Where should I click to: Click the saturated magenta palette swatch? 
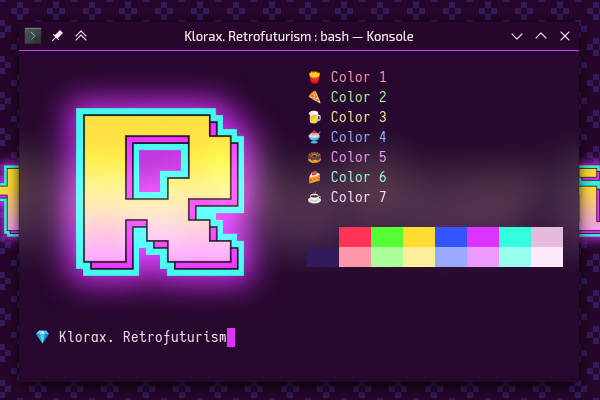(483, 237)
